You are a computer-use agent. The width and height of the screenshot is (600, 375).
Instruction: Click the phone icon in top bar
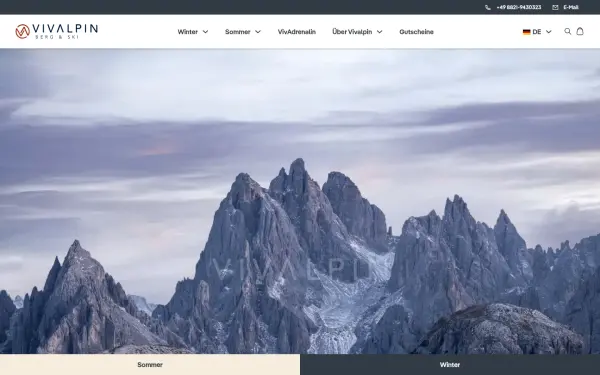[488, 7]
